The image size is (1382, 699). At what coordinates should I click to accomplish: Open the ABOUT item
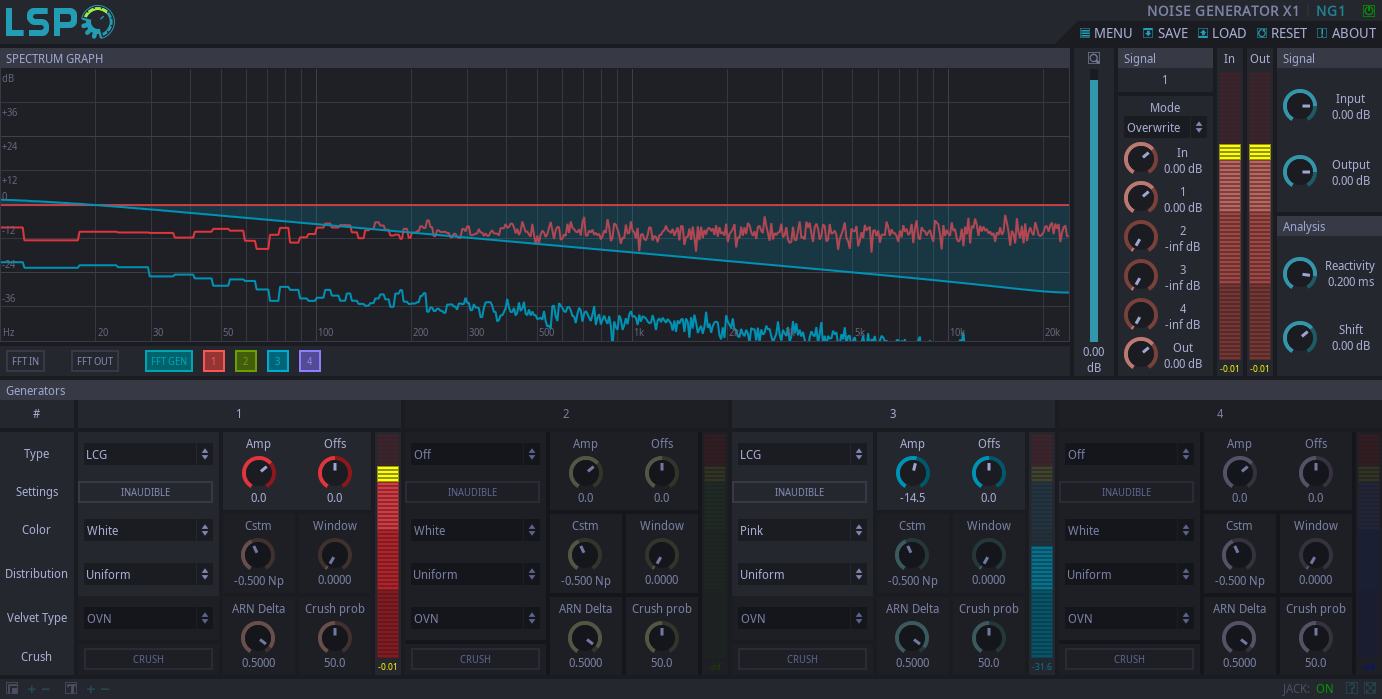1346,33
